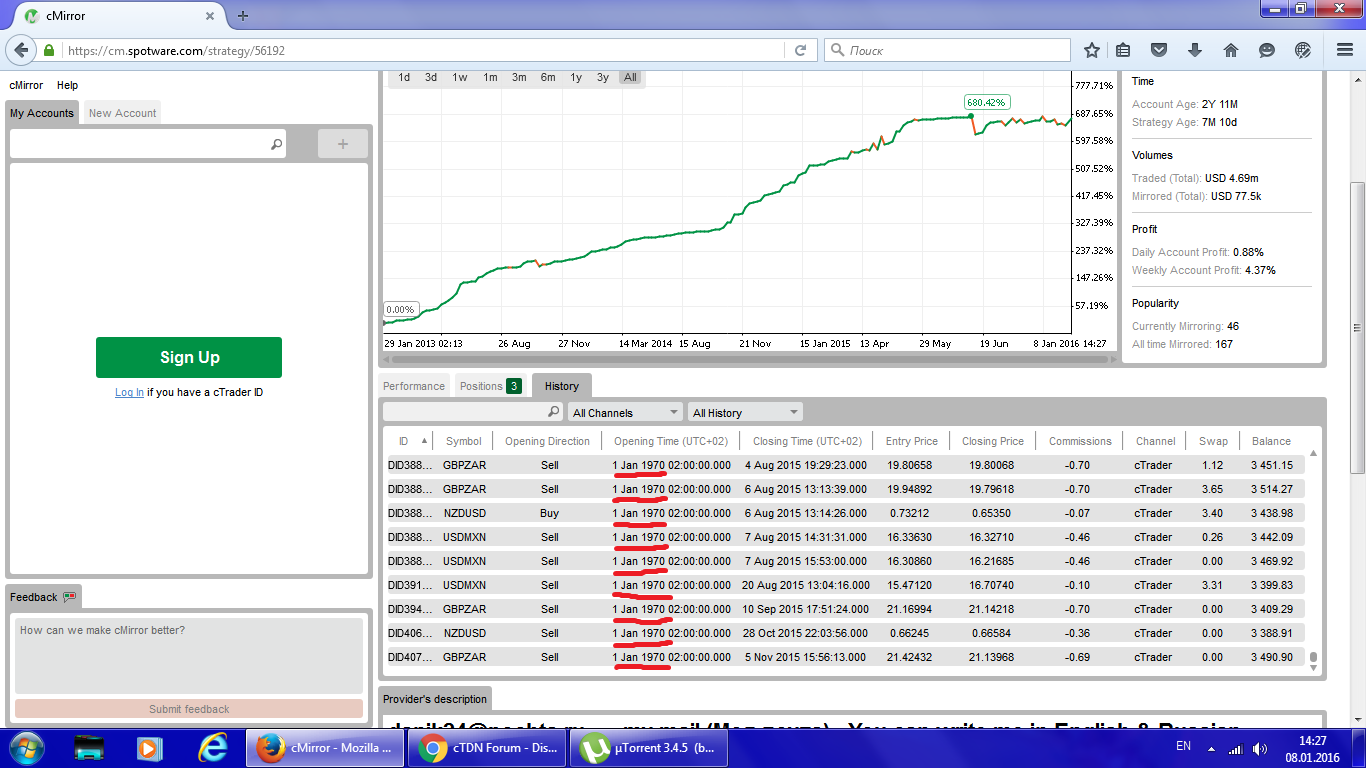Sort by Swap column header
Image resolution: width=1366 pixels, height=768 pixels.
[x=1213, y=441]
